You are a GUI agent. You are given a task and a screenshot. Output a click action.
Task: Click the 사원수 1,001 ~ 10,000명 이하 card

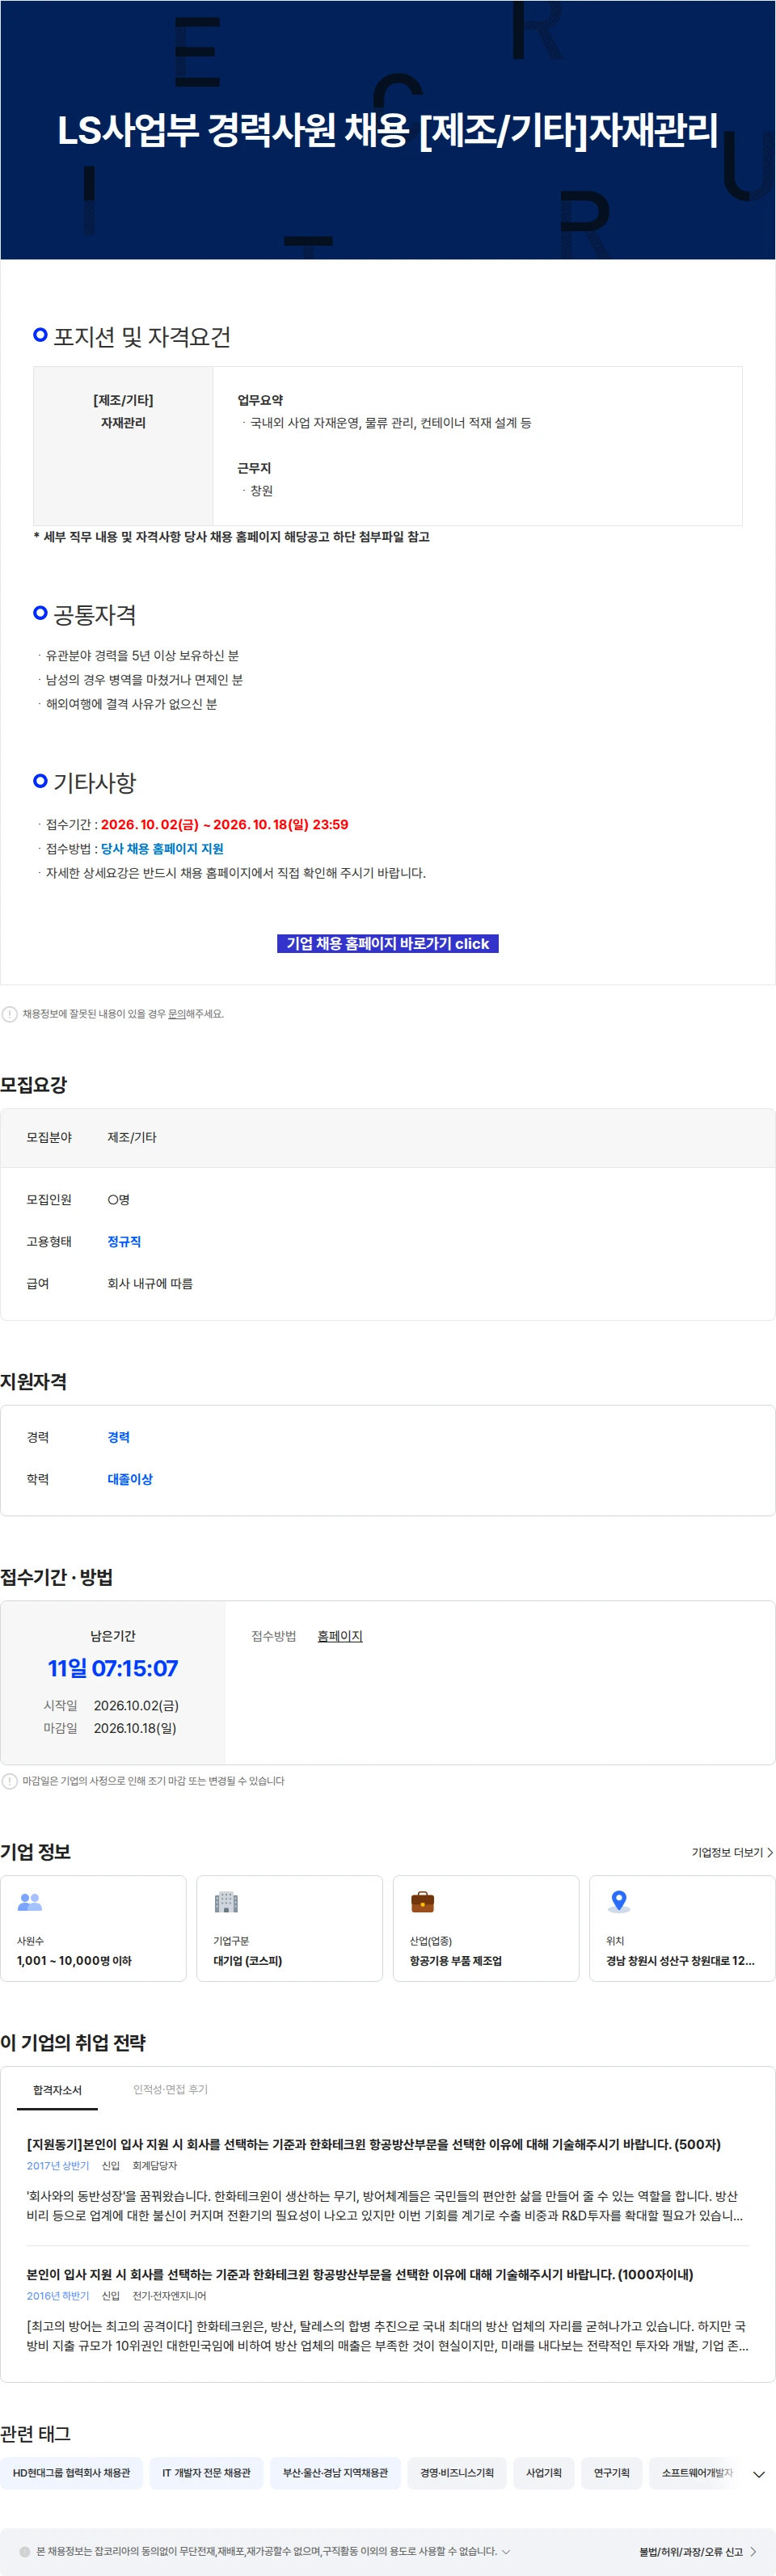93,1928
